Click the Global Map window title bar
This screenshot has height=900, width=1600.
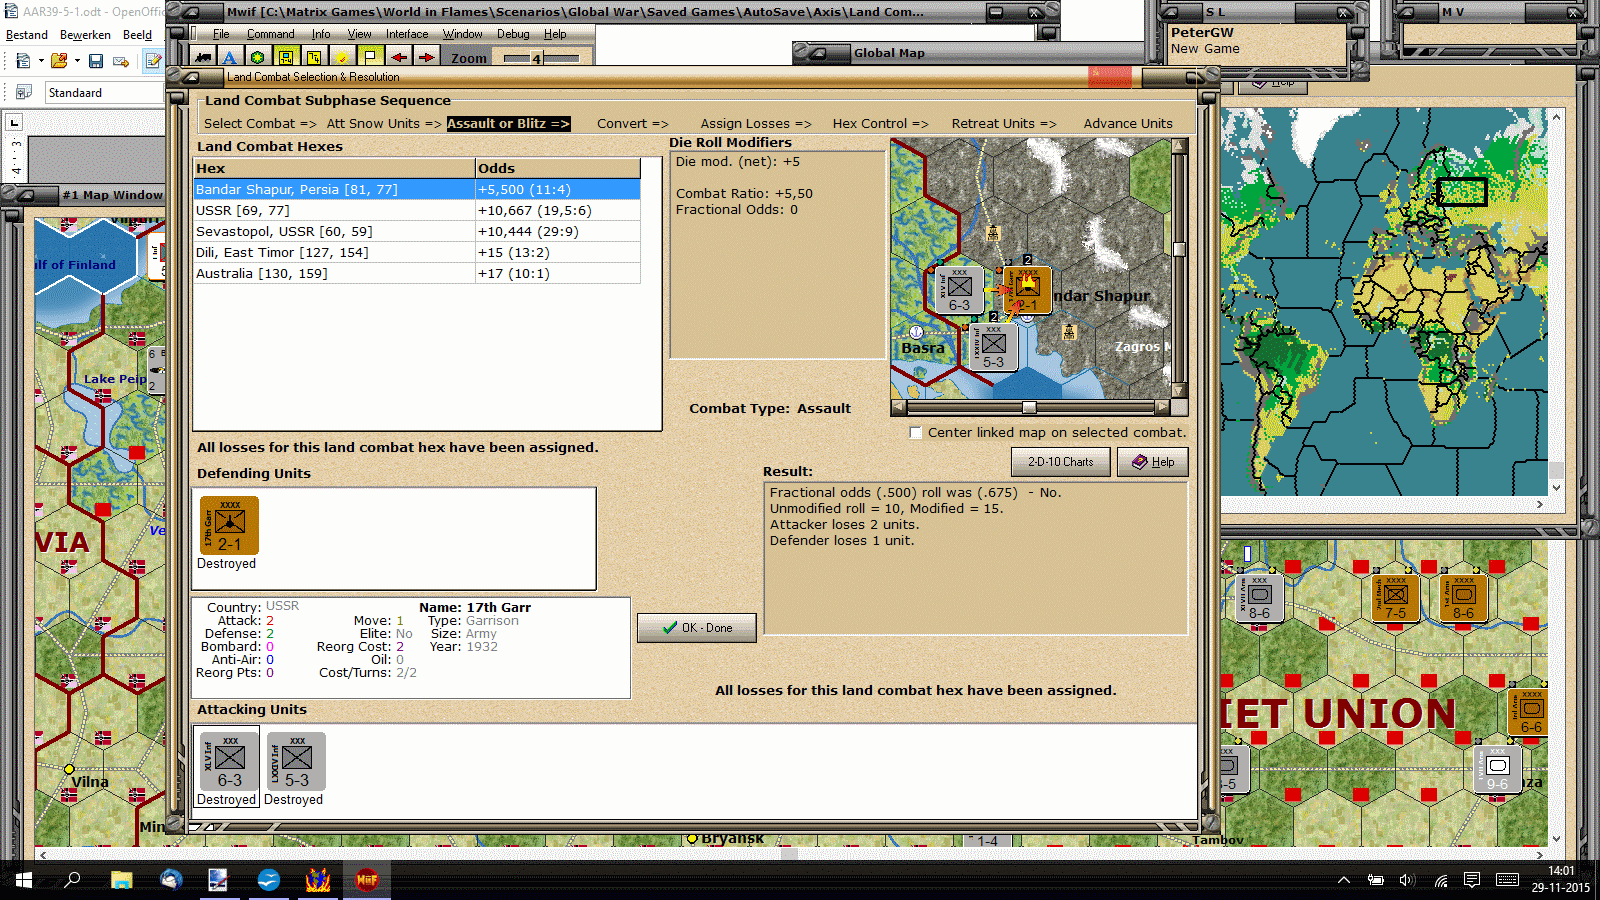[968, 53]
